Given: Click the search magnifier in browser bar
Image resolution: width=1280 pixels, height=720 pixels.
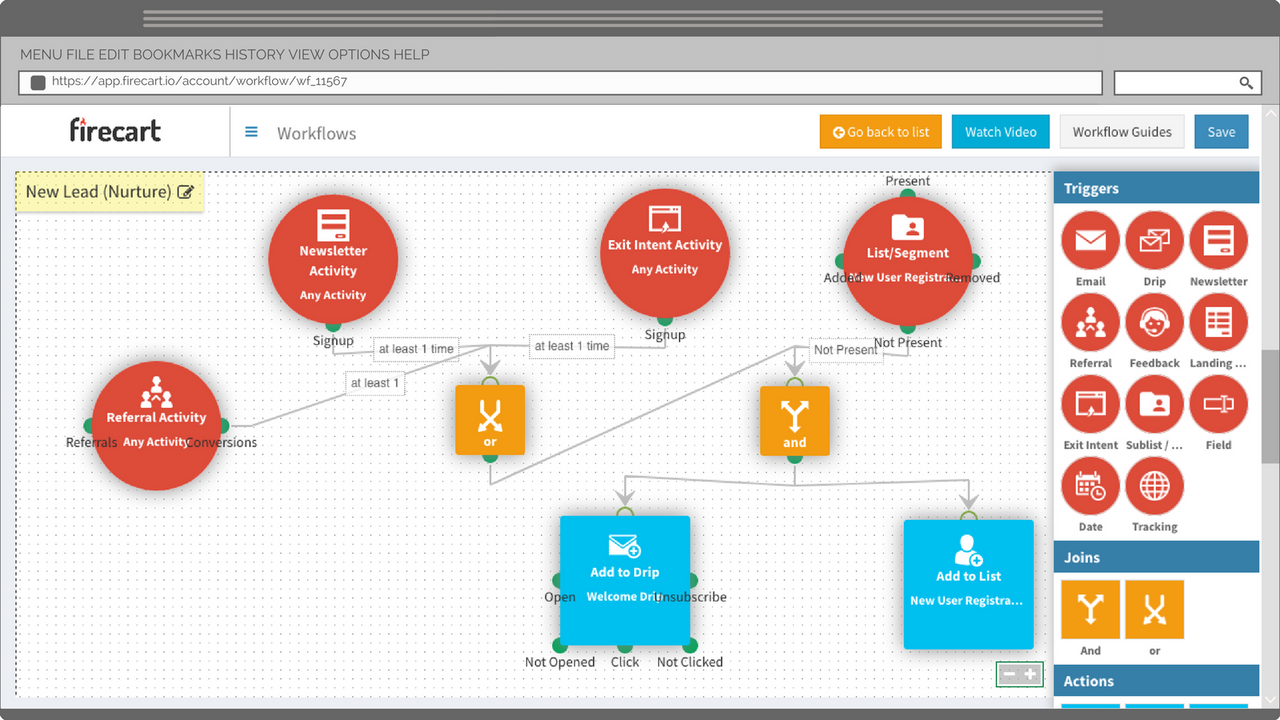Looking at the screenshot, I should pos(1246,83).
